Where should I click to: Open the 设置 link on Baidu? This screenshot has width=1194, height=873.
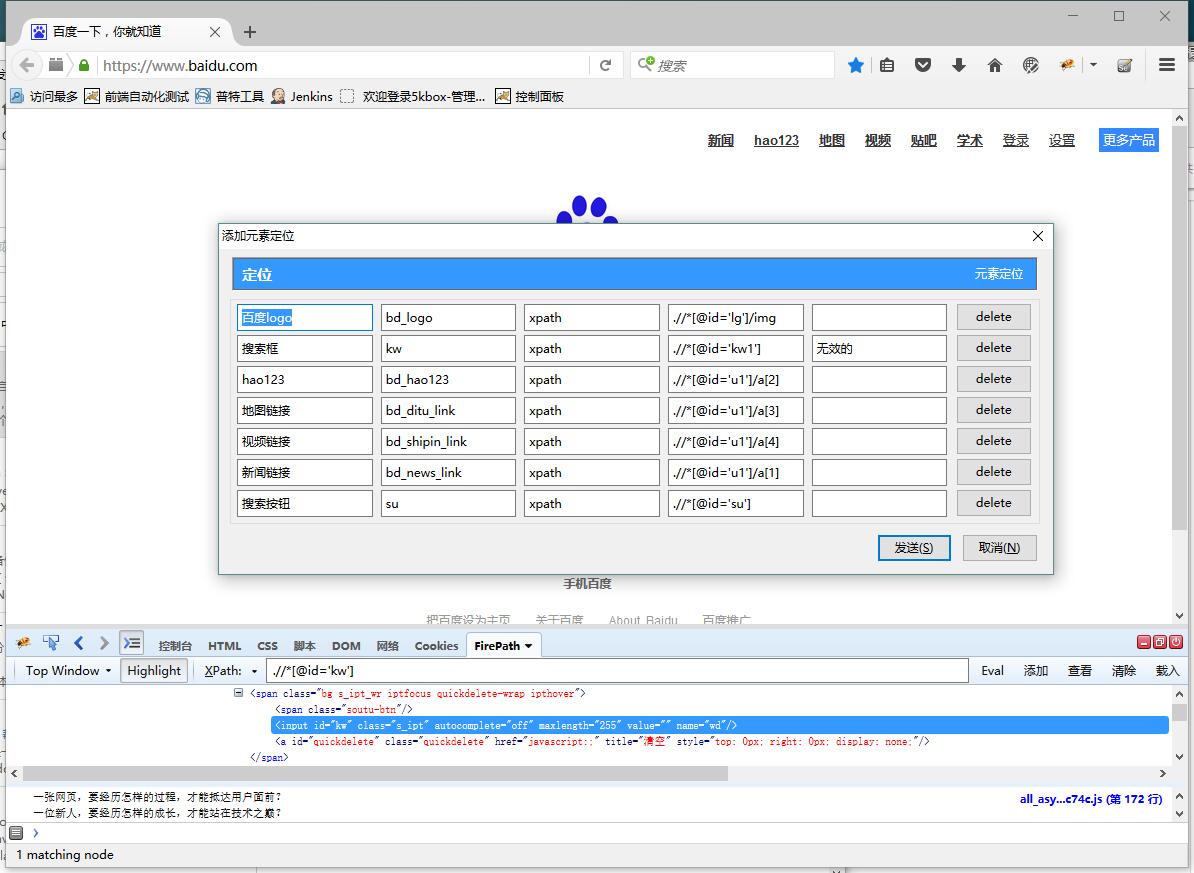pos(1062,140)
